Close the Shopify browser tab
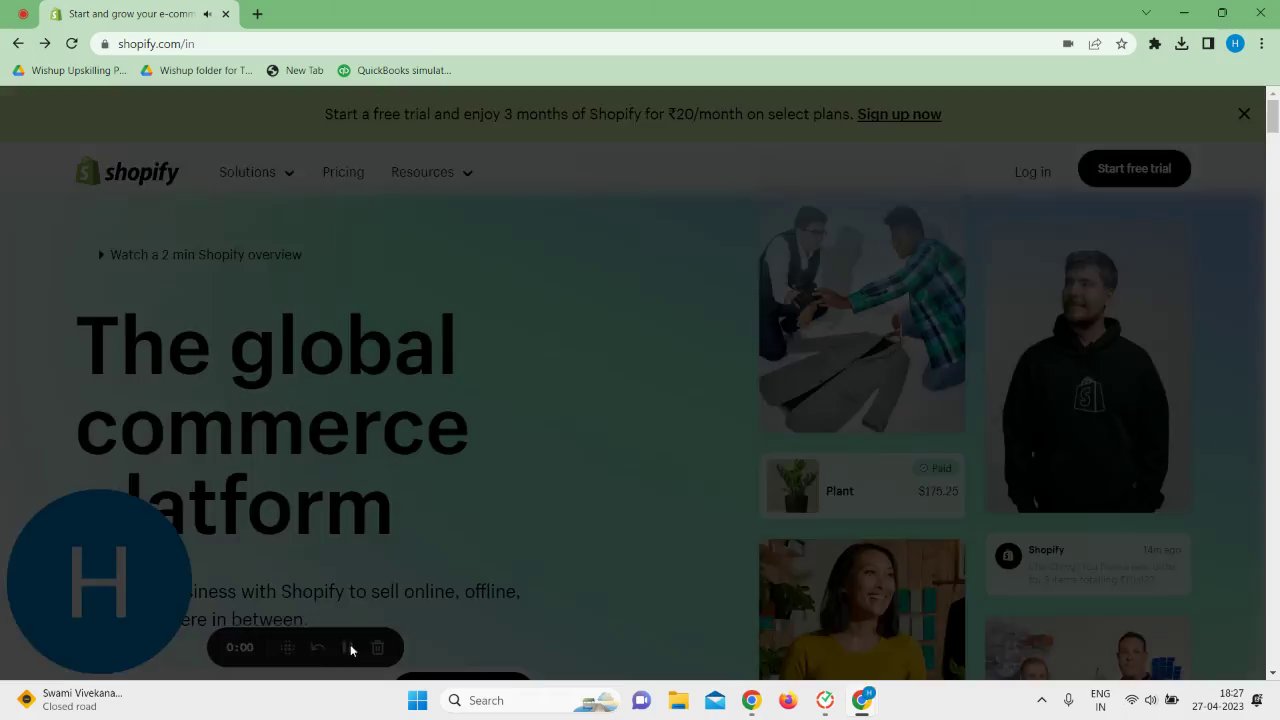 point(226,14)
